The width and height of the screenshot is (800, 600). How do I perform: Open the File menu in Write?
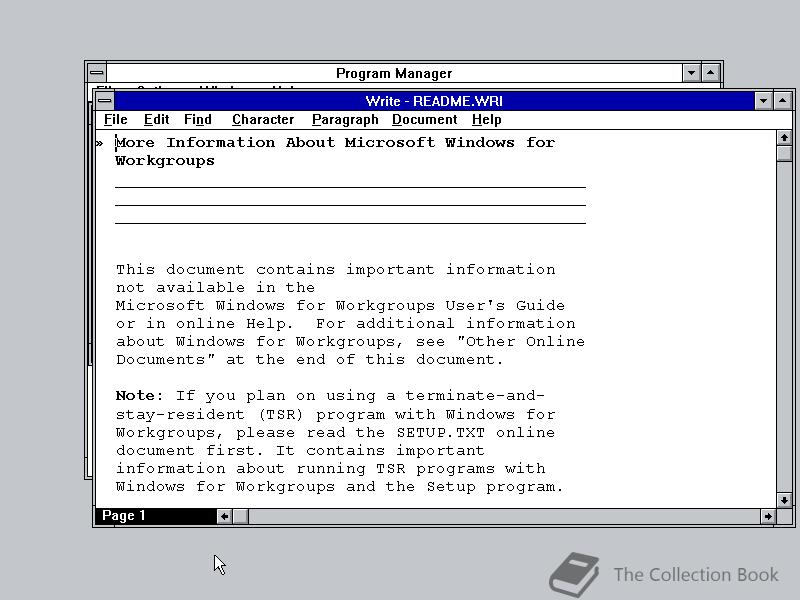coord(115,119)
